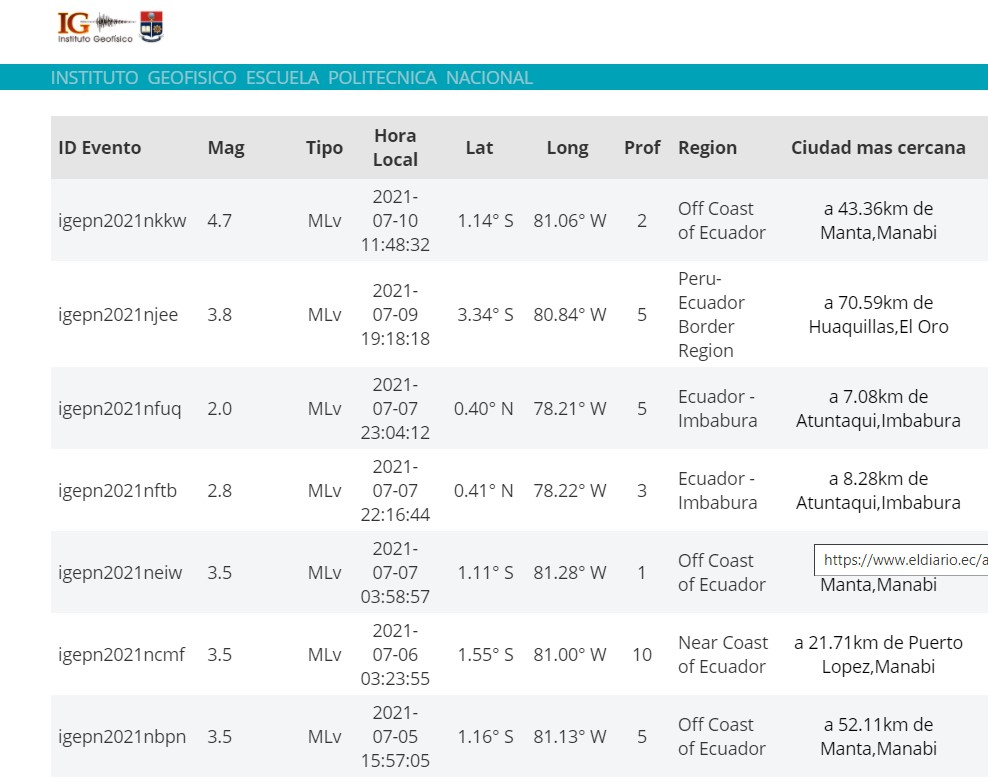Image resolution: width=988 pixels, height=782 pixels.
Task: Click the time 2021-07-09 19:18:18
Action: (x=395, y=314)
